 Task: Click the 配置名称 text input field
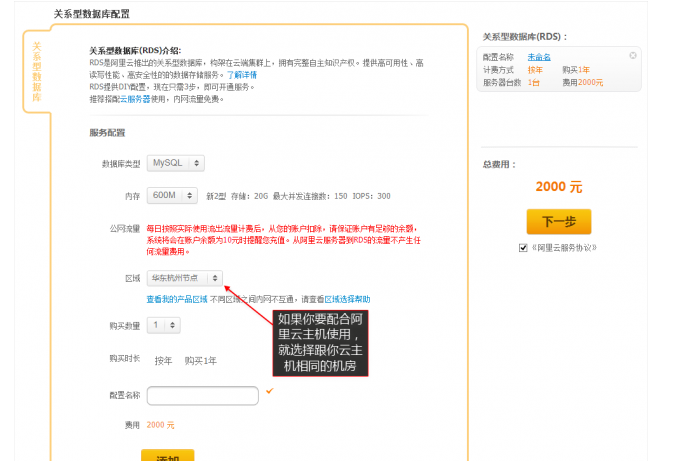click(x=203, y=395)
